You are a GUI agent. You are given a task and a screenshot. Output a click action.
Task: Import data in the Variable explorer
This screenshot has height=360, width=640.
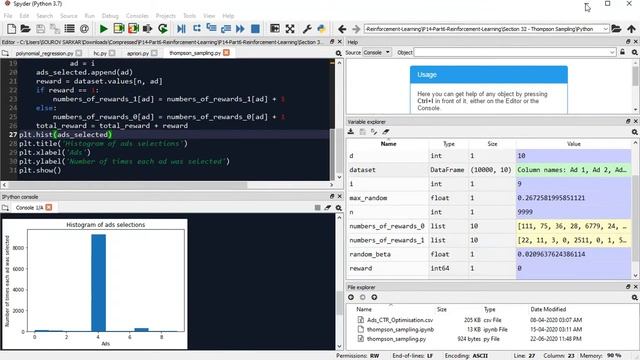point(351,131)
